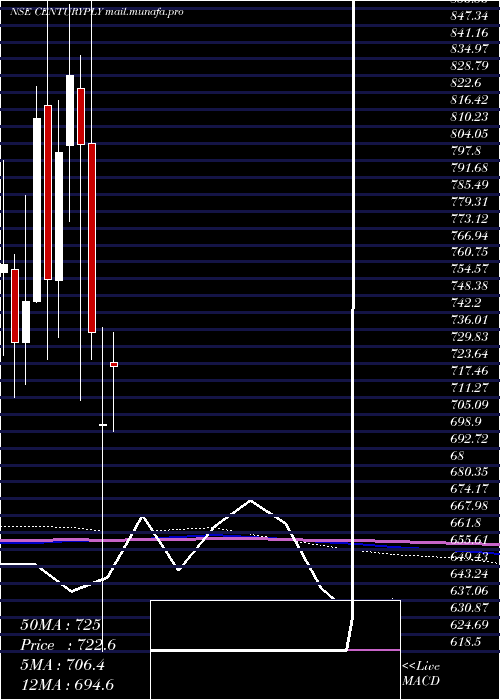Click the 729.83 price axis label

[x=469, y=337]
